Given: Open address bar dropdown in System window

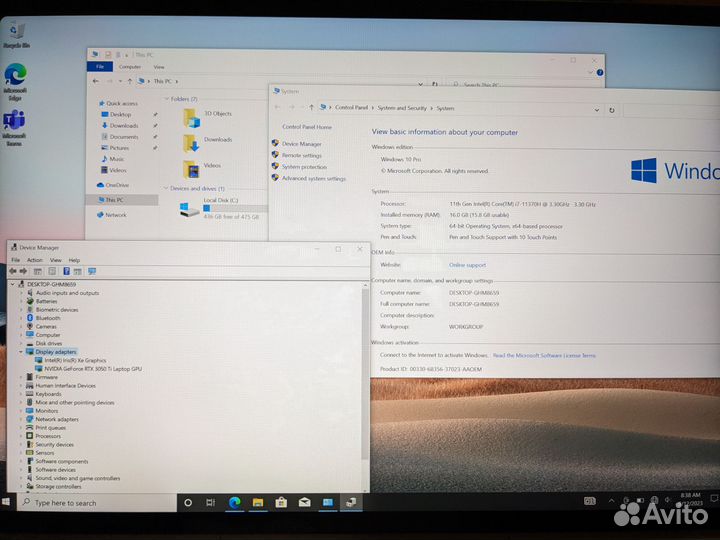Looking at the screenshot, I should pos(596,110).
